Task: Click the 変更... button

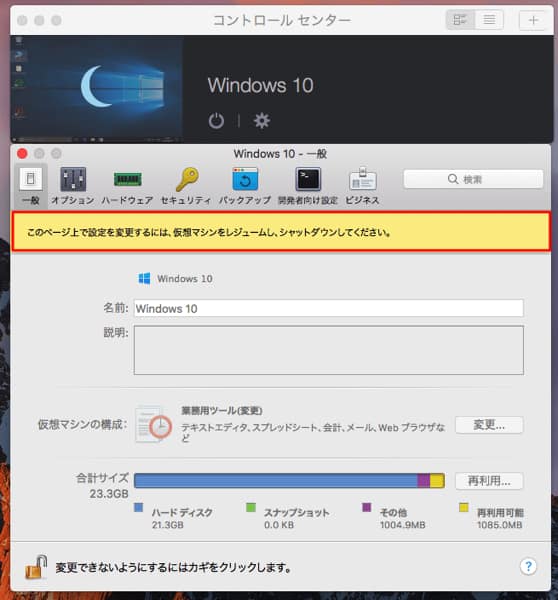Action: [x=489, y=425]
